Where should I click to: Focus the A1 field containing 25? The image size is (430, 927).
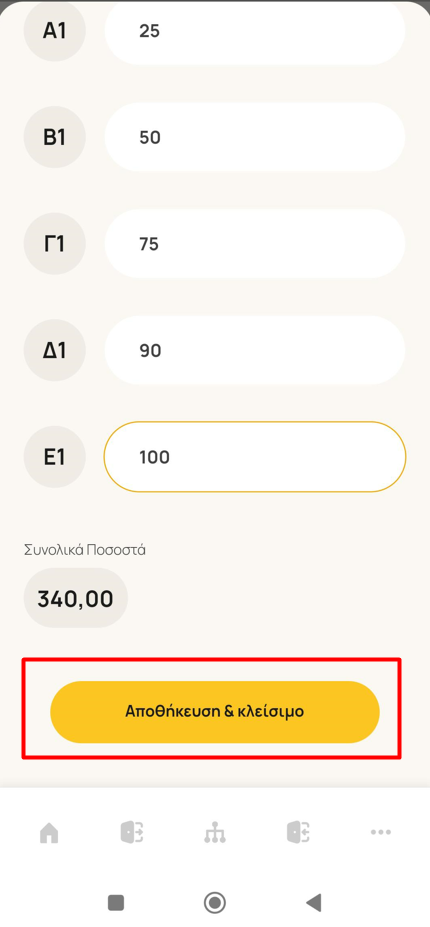pyautogui.click(x=255, y=30)
